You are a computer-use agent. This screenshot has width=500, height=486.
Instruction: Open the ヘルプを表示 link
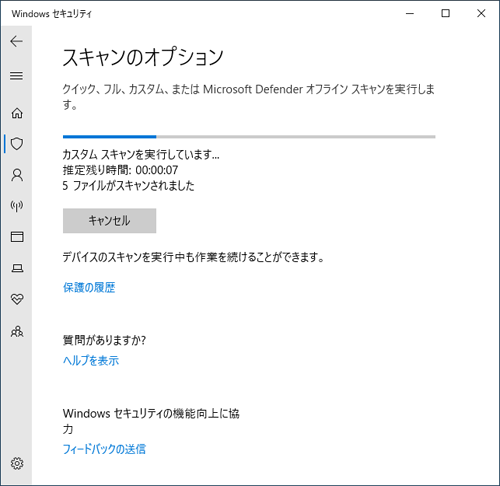(x=91, y=360)
